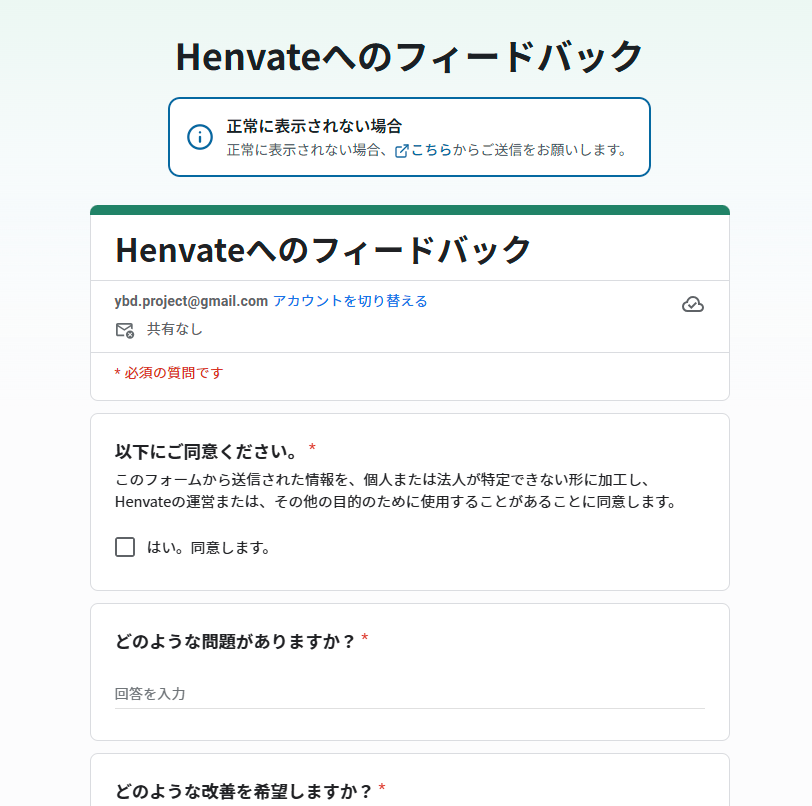This screenshot has width=812, height=806.
Task: Click the top page title Henvateへのフィードバック
Action: (x=410, y=57)
